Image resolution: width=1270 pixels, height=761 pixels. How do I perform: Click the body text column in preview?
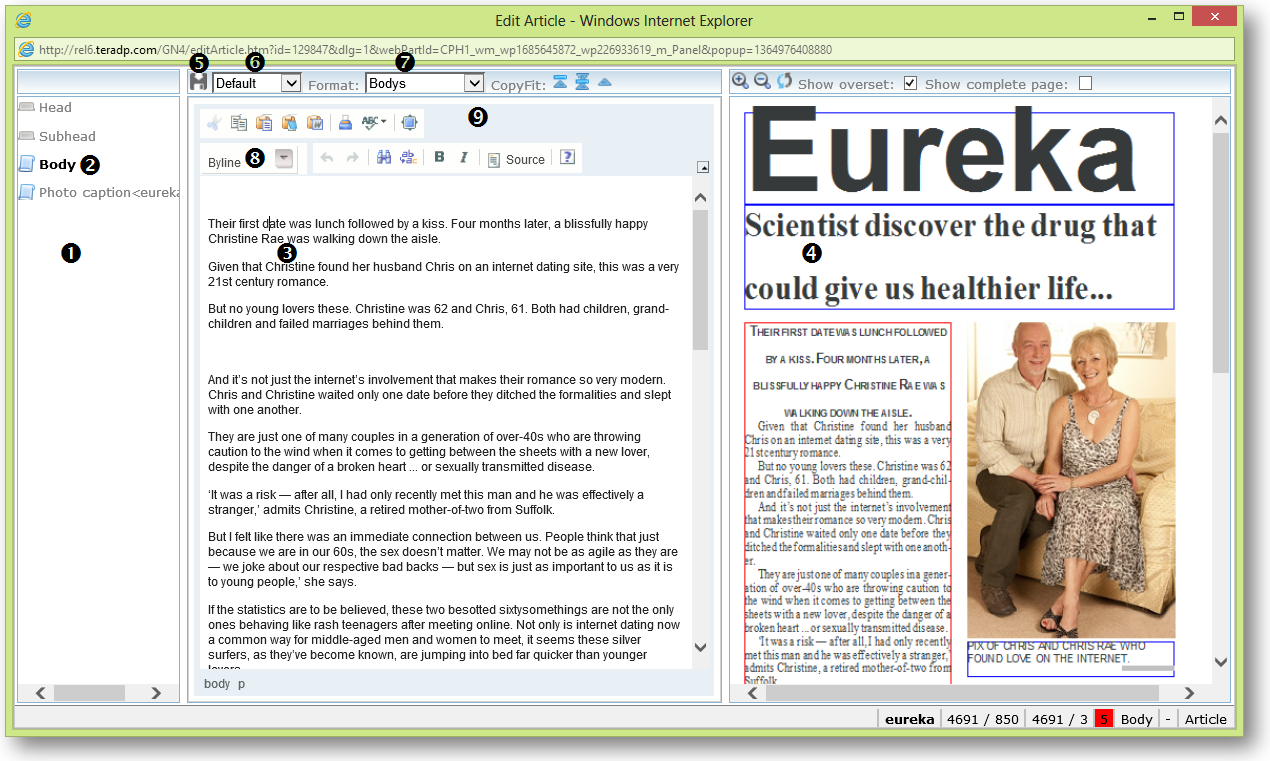[848, 502]
